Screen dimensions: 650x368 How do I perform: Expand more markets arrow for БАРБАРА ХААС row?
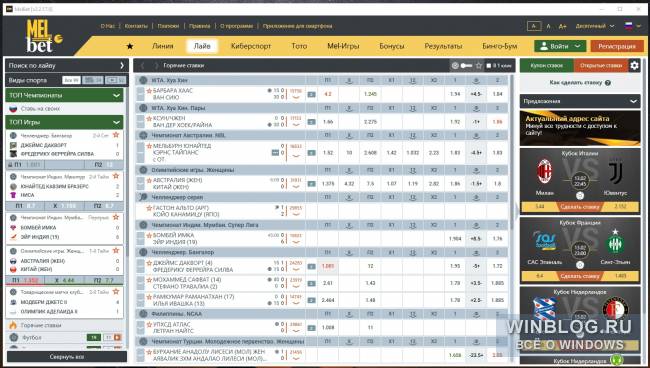296,97
